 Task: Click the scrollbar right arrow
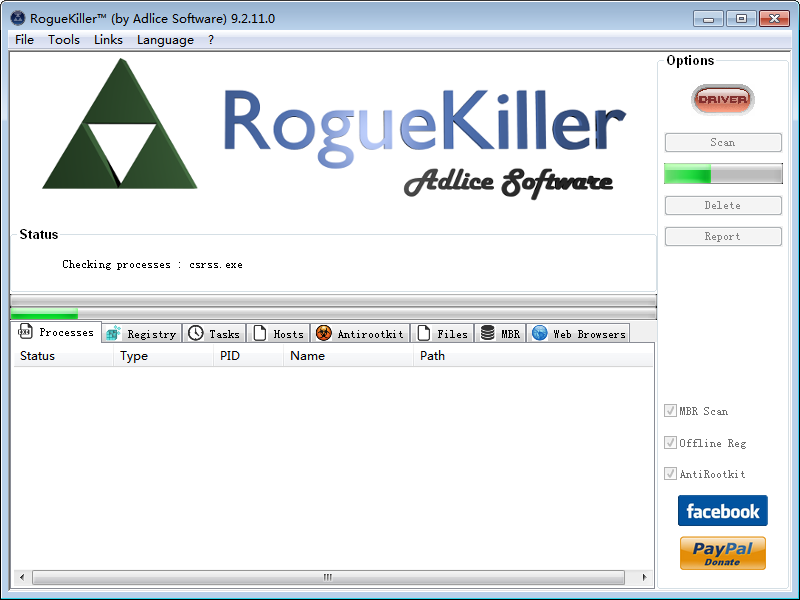pyautogui.click(x=644, y=577)
